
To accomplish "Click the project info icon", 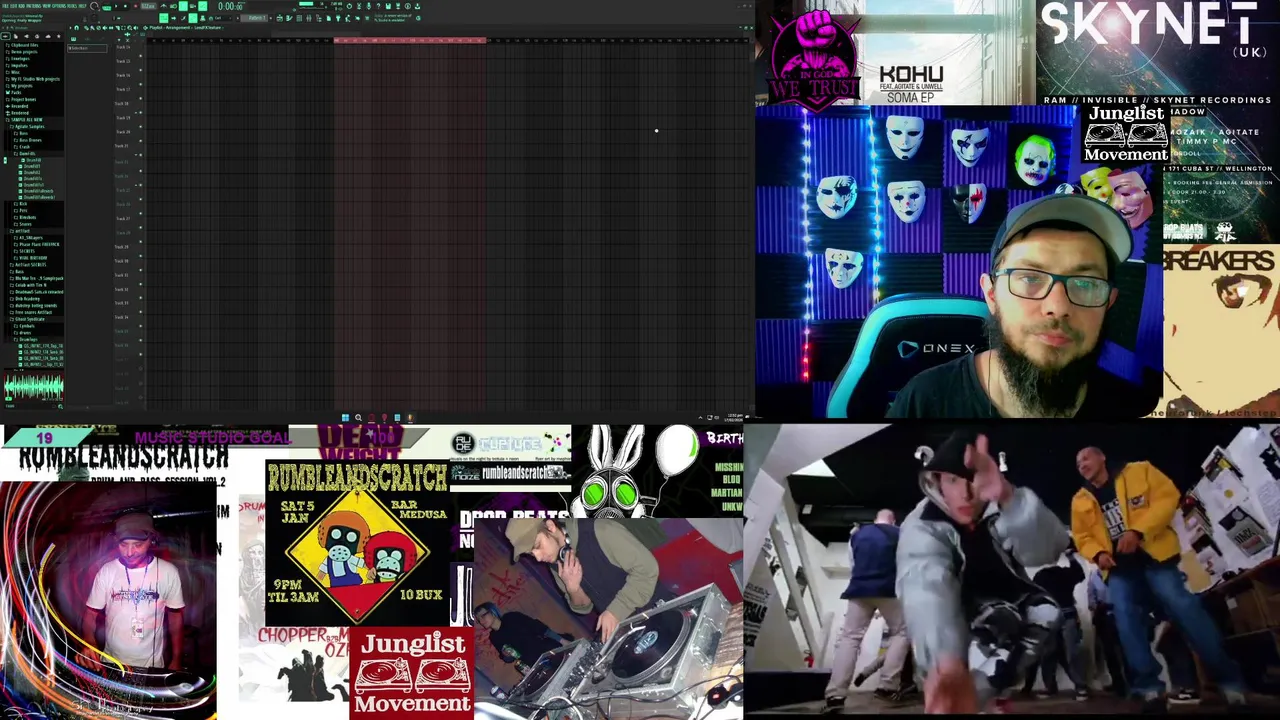I will [408, 6].
